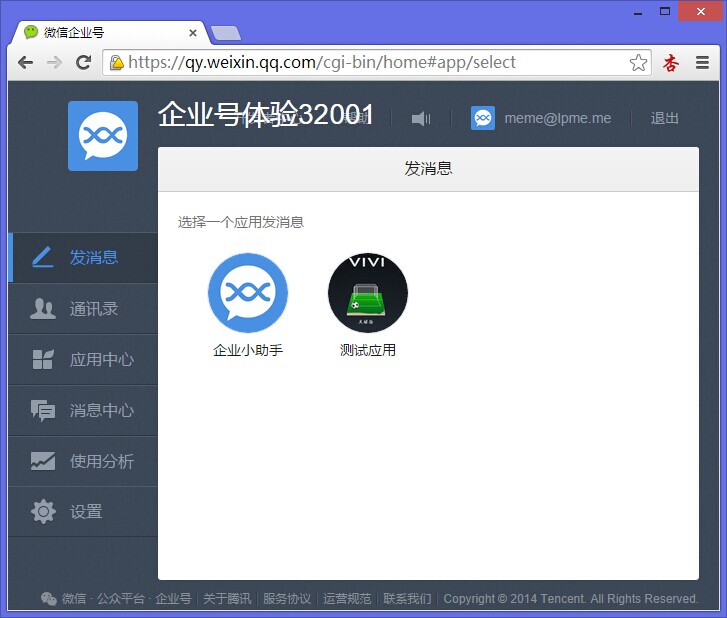Open the 关于腾讯 footer link
The image size is (727, 618).
pos(227,599)
